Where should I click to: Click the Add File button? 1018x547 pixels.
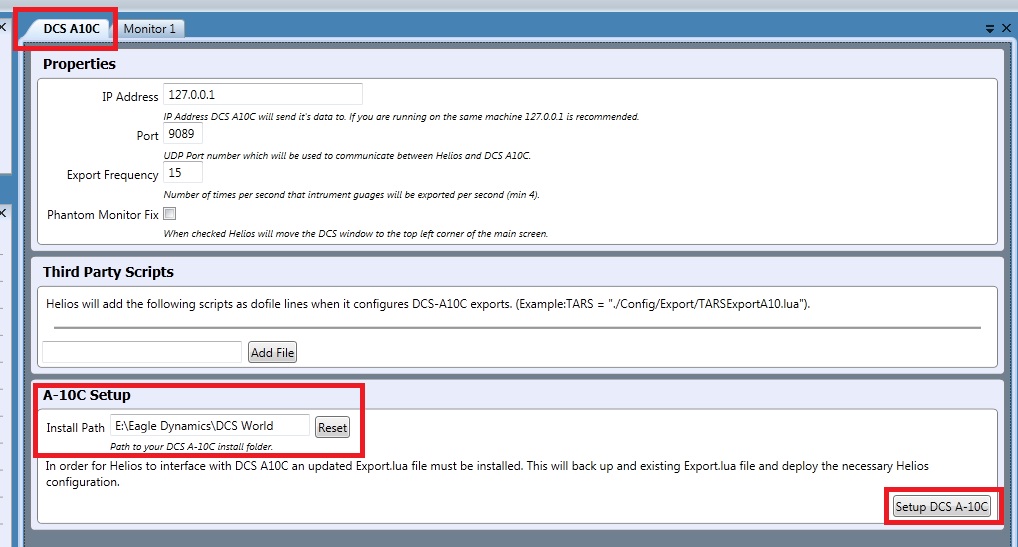272,352
